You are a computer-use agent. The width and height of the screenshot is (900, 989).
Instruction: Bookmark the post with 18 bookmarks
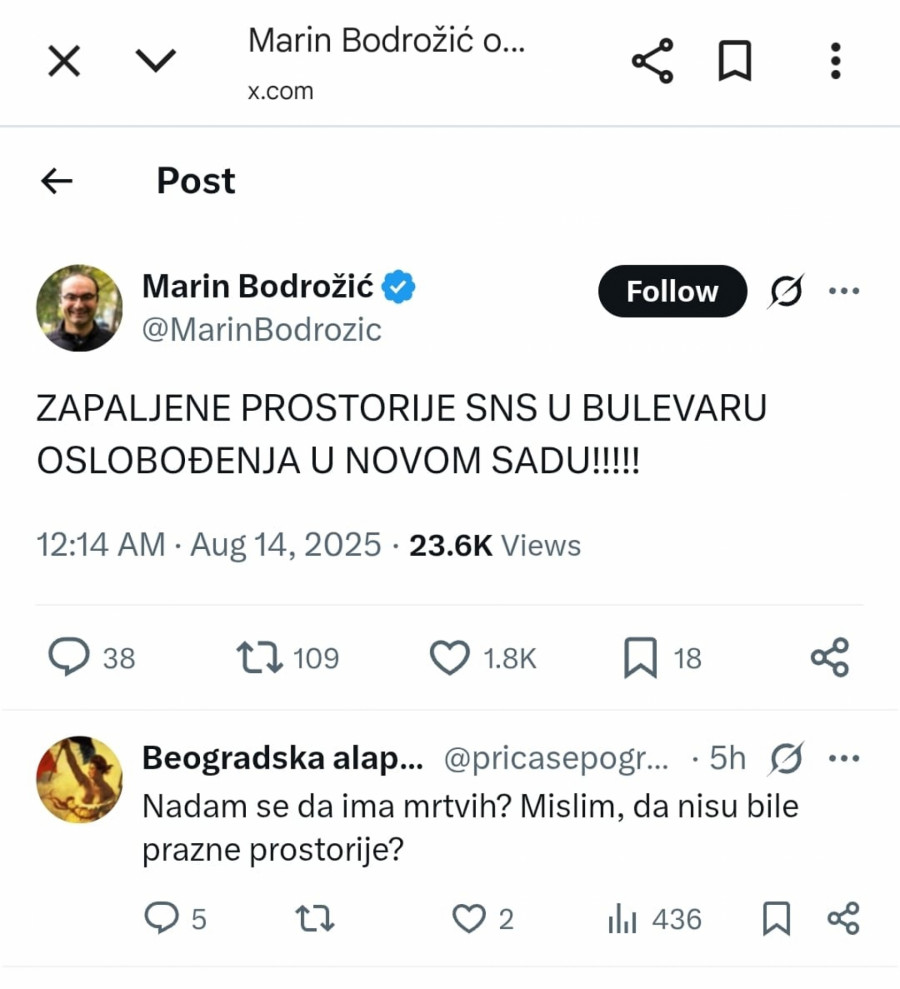[x=640, y=658]
